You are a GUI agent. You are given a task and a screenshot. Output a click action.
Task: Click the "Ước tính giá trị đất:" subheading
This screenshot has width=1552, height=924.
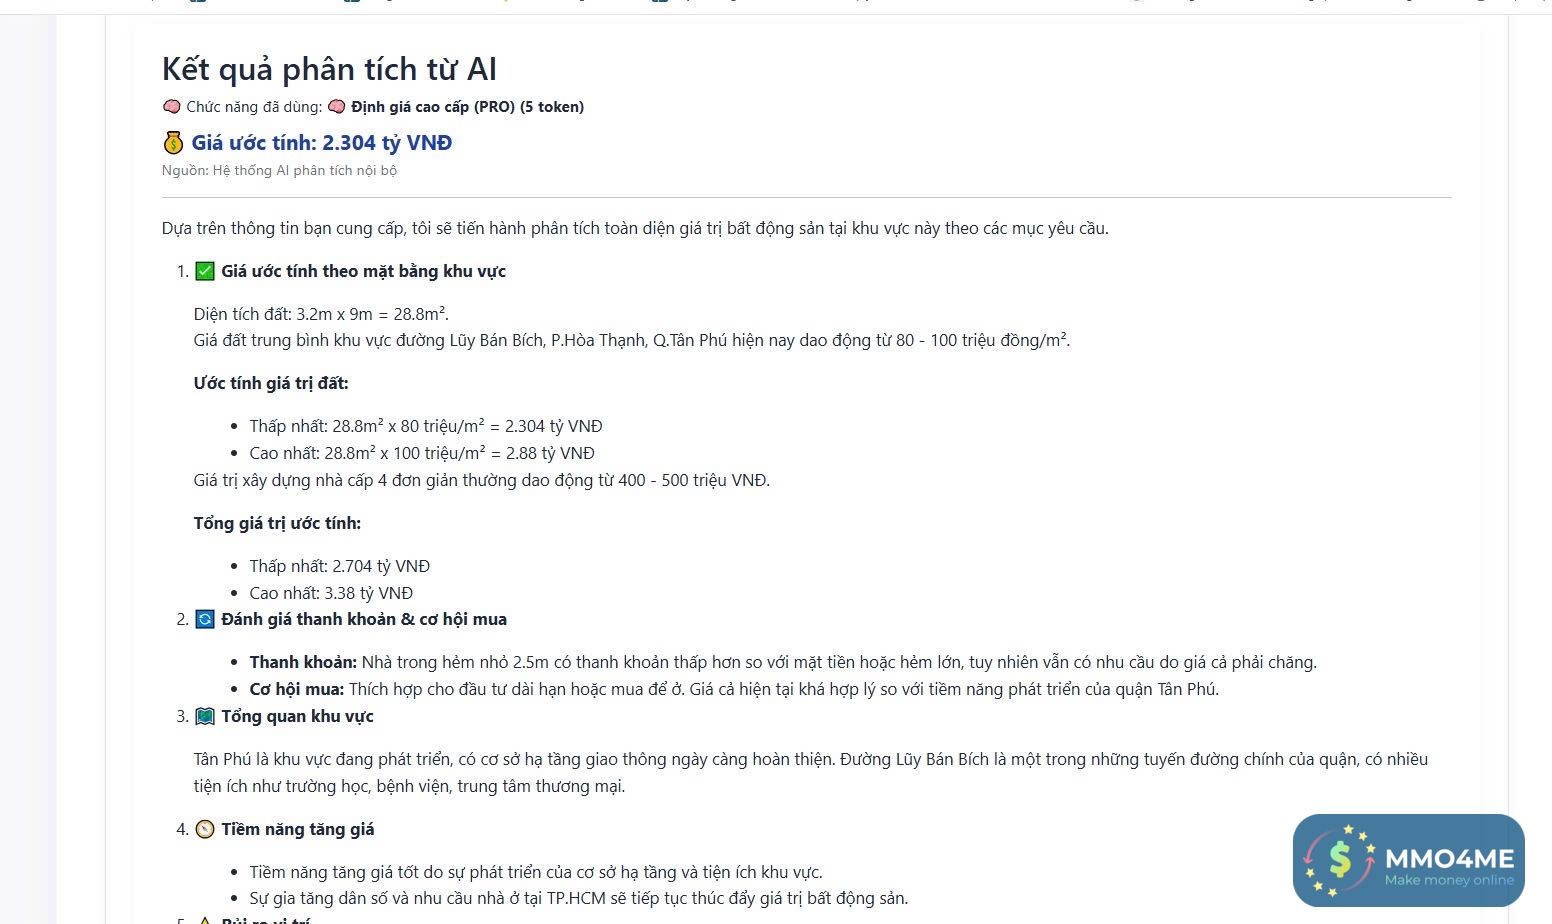[271, 383]
